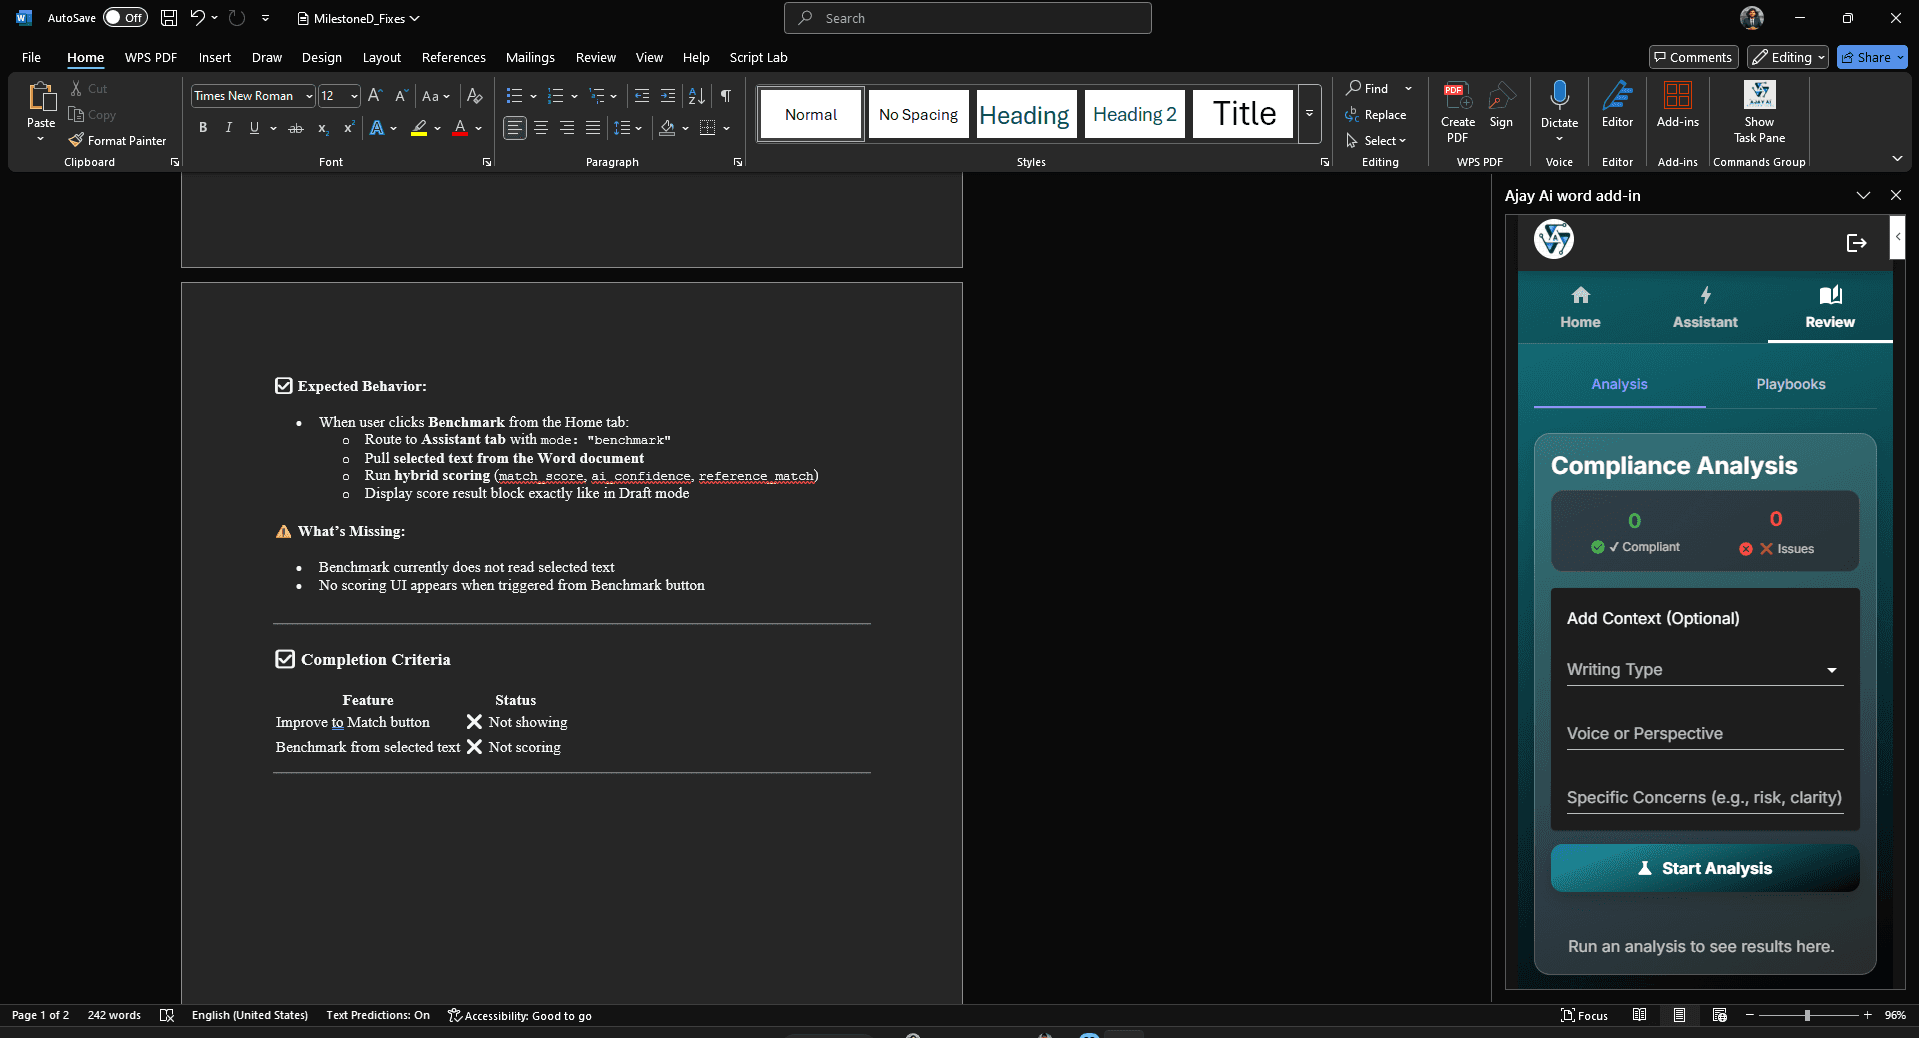The image size is (1919, 1038).
Task: Apply Underline formatting
Action: 254,128
